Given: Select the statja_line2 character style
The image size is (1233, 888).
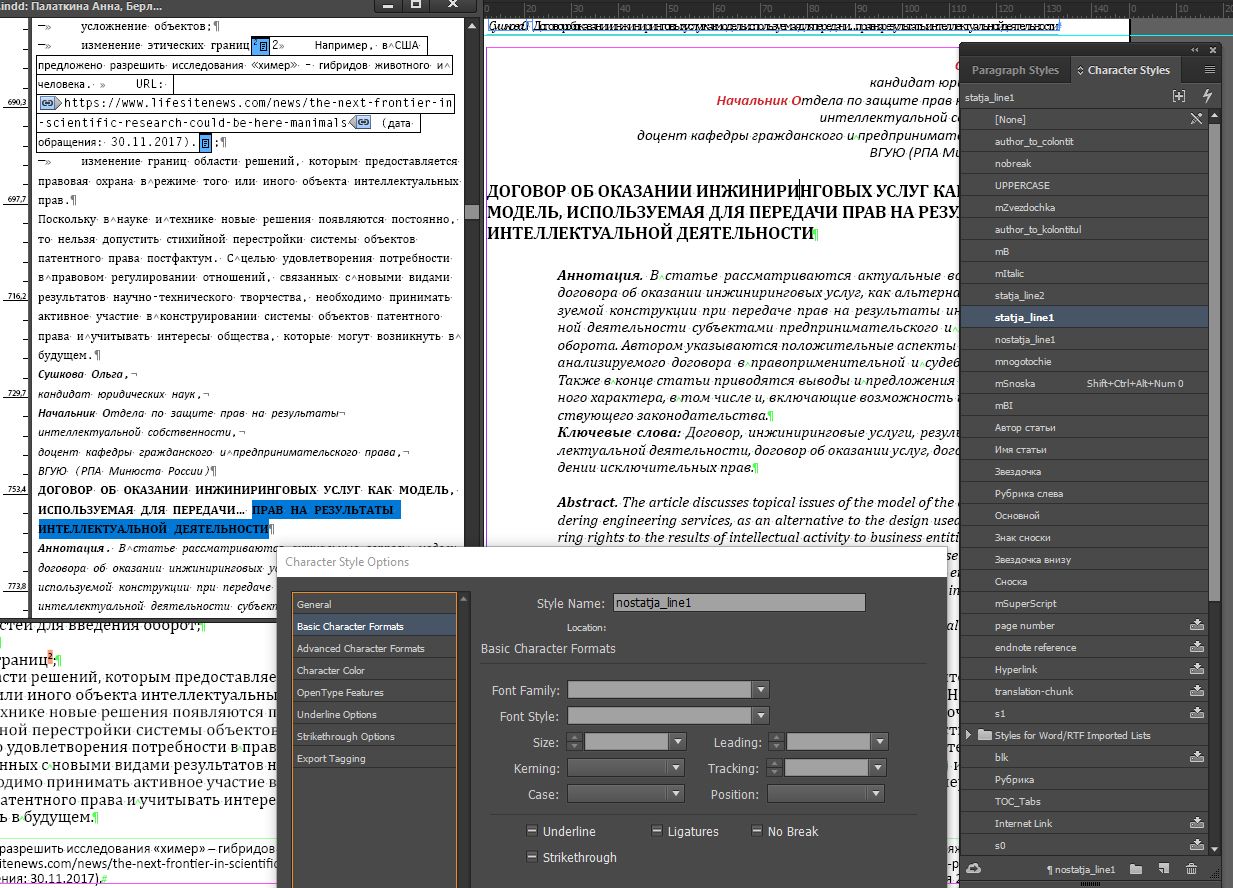Looking at the screenshot, I should pos(1084,295).
